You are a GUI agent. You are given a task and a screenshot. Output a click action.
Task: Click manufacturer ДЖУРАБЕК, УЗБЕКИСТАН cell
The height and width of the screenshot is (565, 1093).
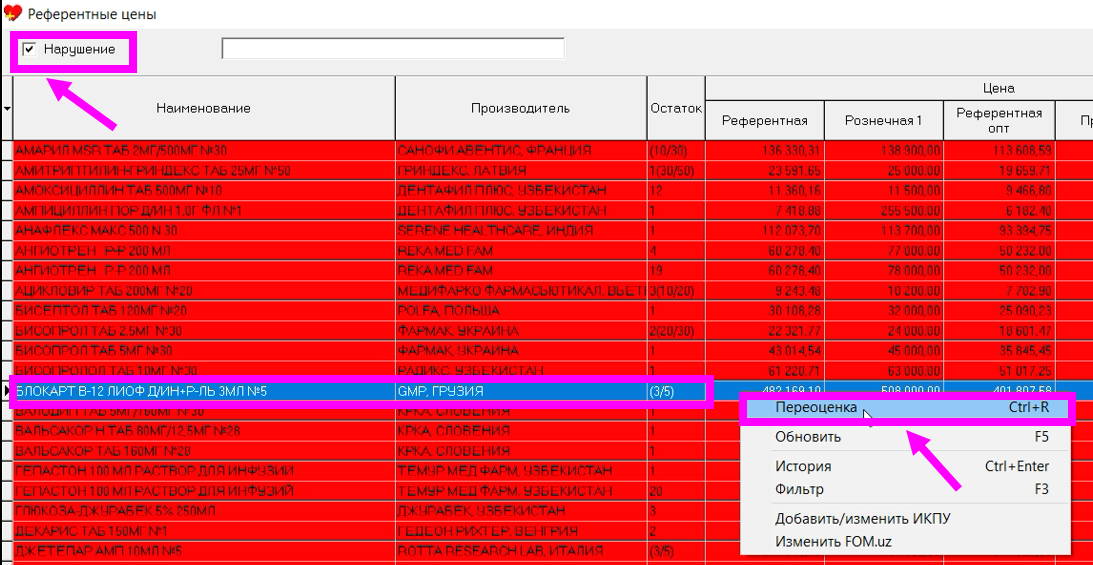(521, 511)
